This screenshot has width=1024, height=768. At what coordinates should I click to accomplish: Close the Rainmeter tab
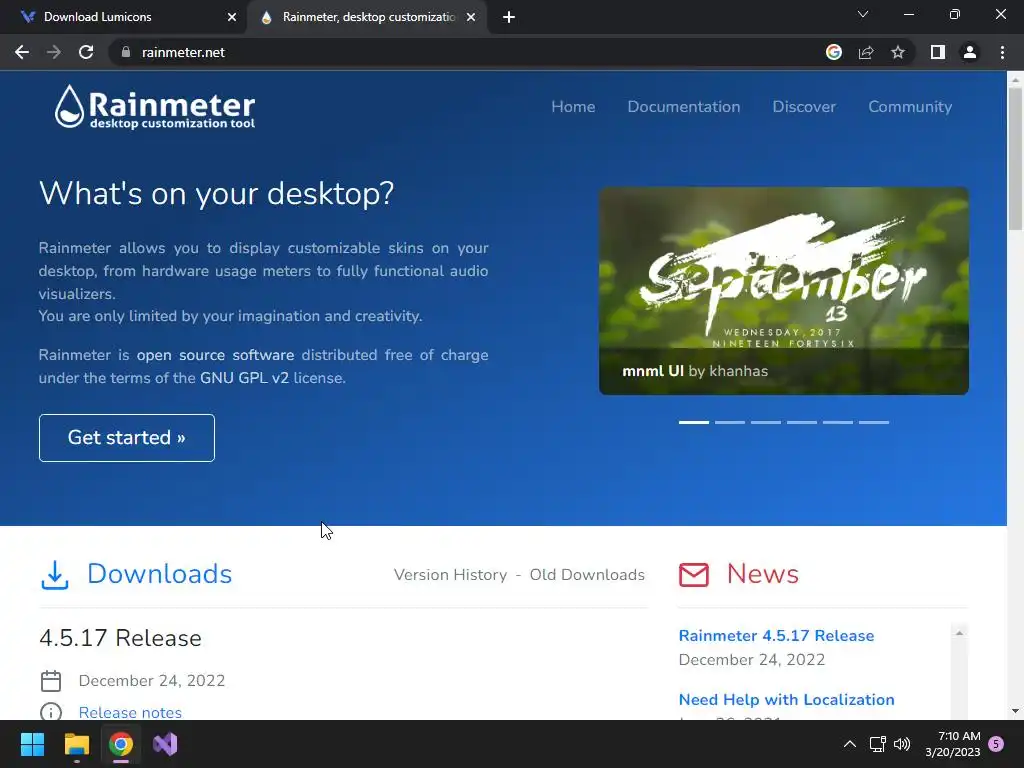click(x=471, y=17)
